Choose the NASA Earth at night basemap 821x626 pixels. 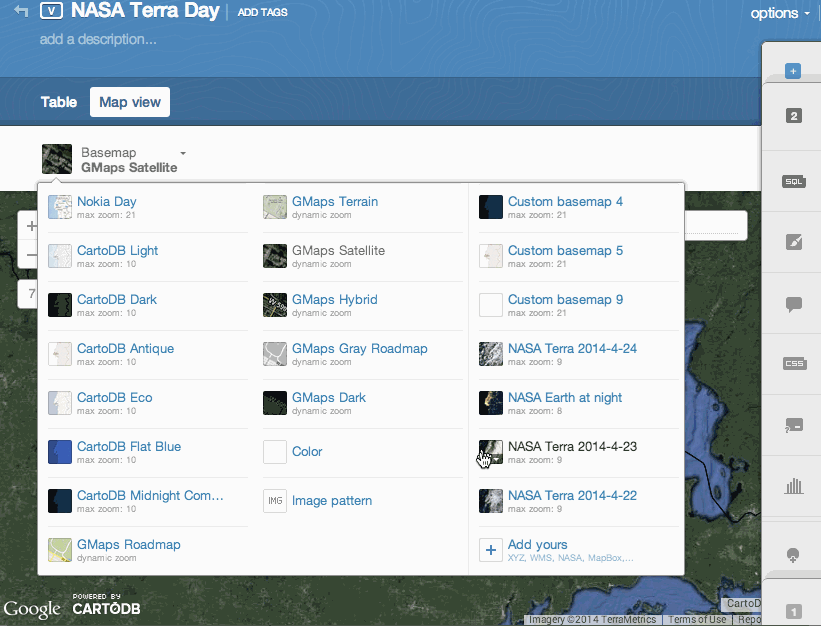(564, 398)
